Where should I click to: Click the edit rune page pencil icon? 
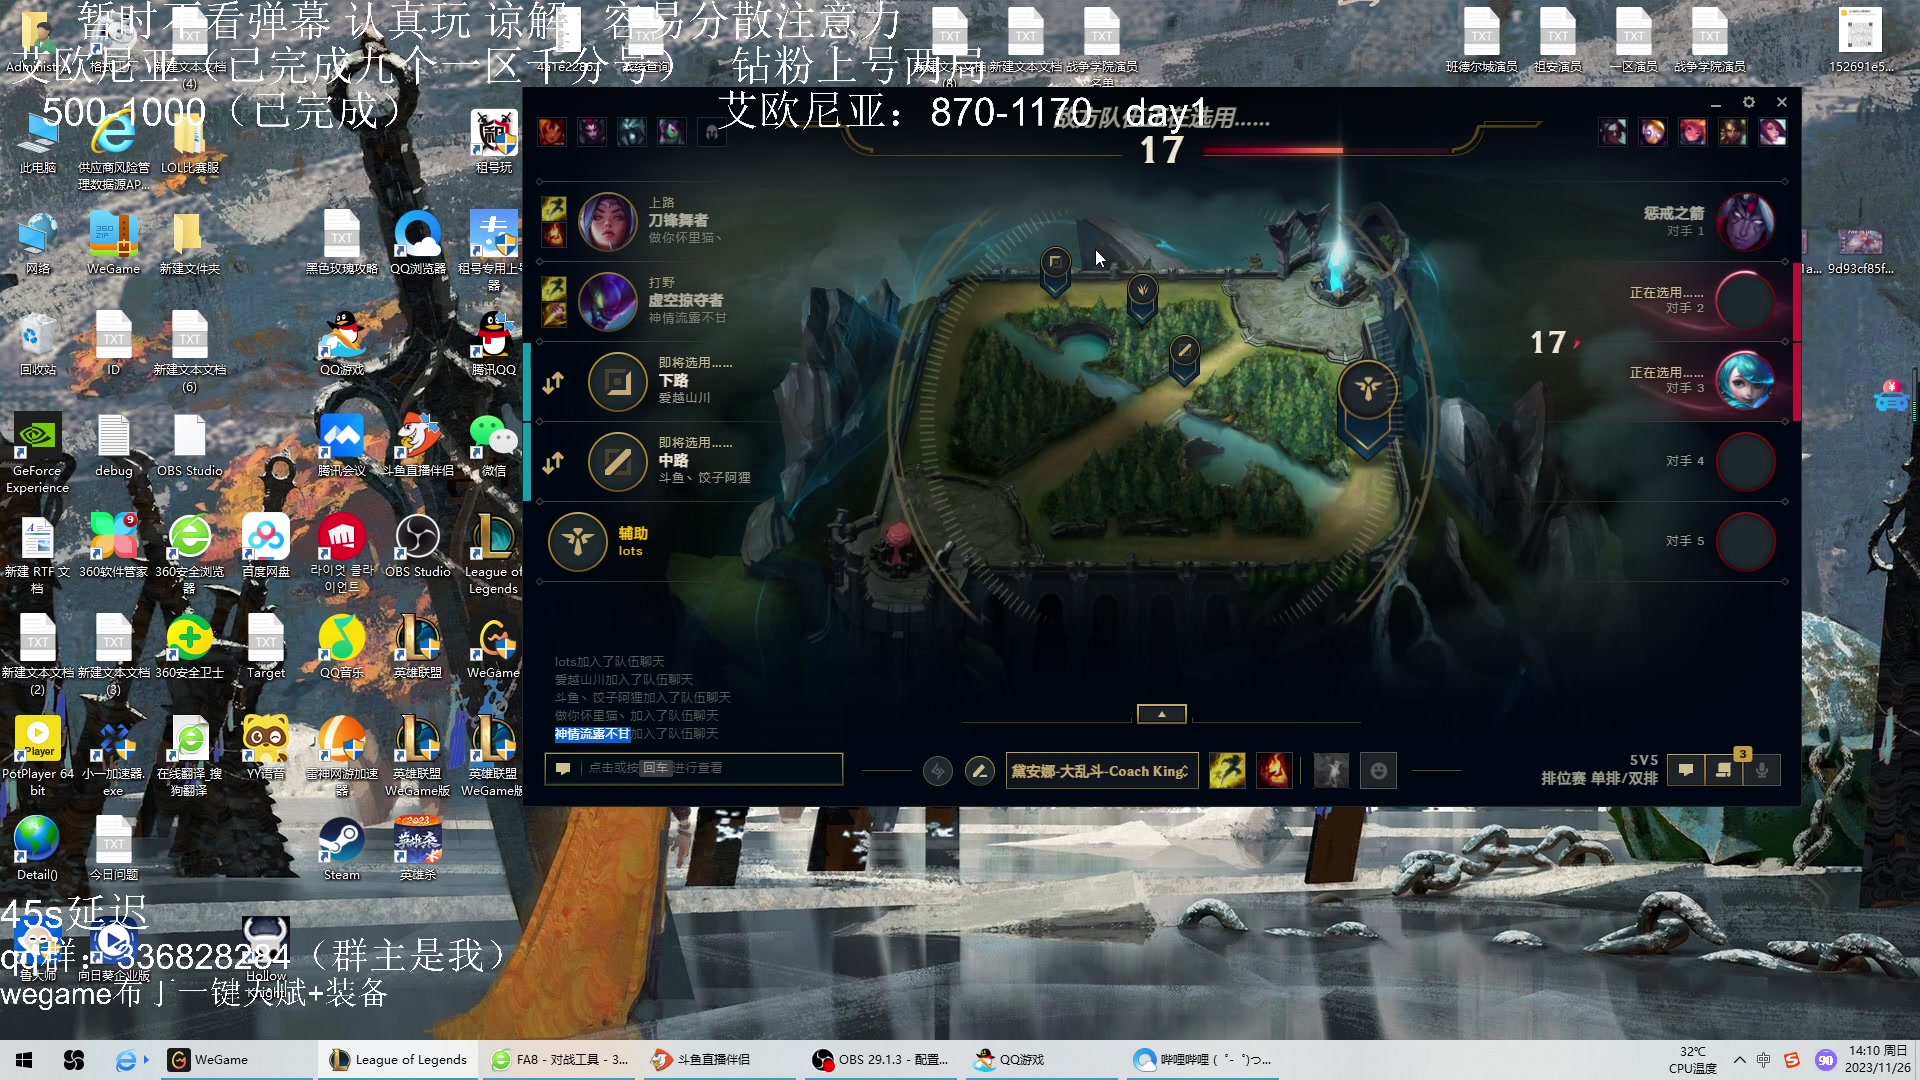980,771
